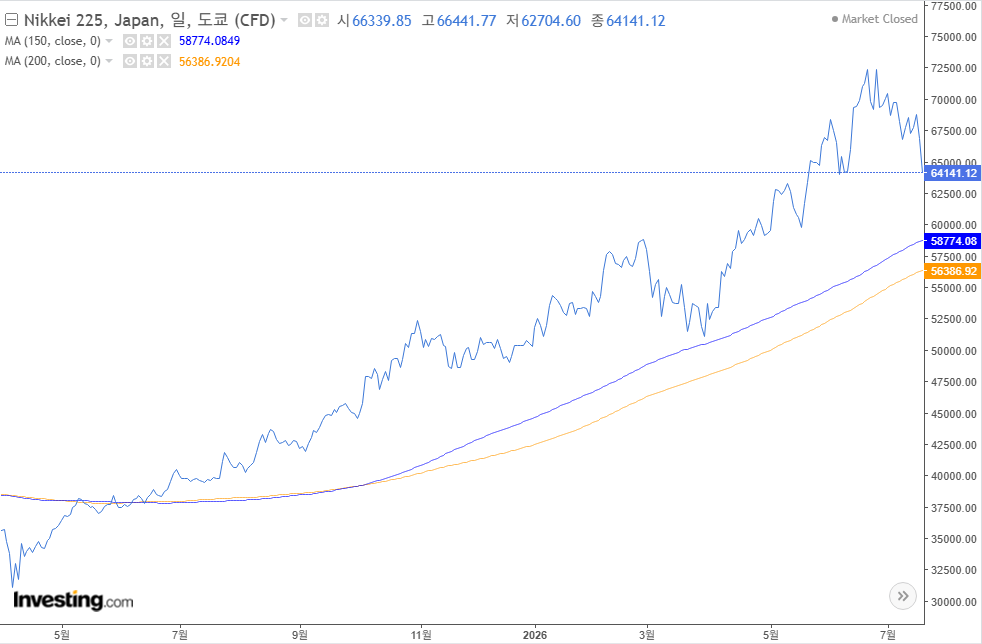Click the blue MA price tag 58774.08
This screenshot has height=644, width=982.
click(953, 241)
